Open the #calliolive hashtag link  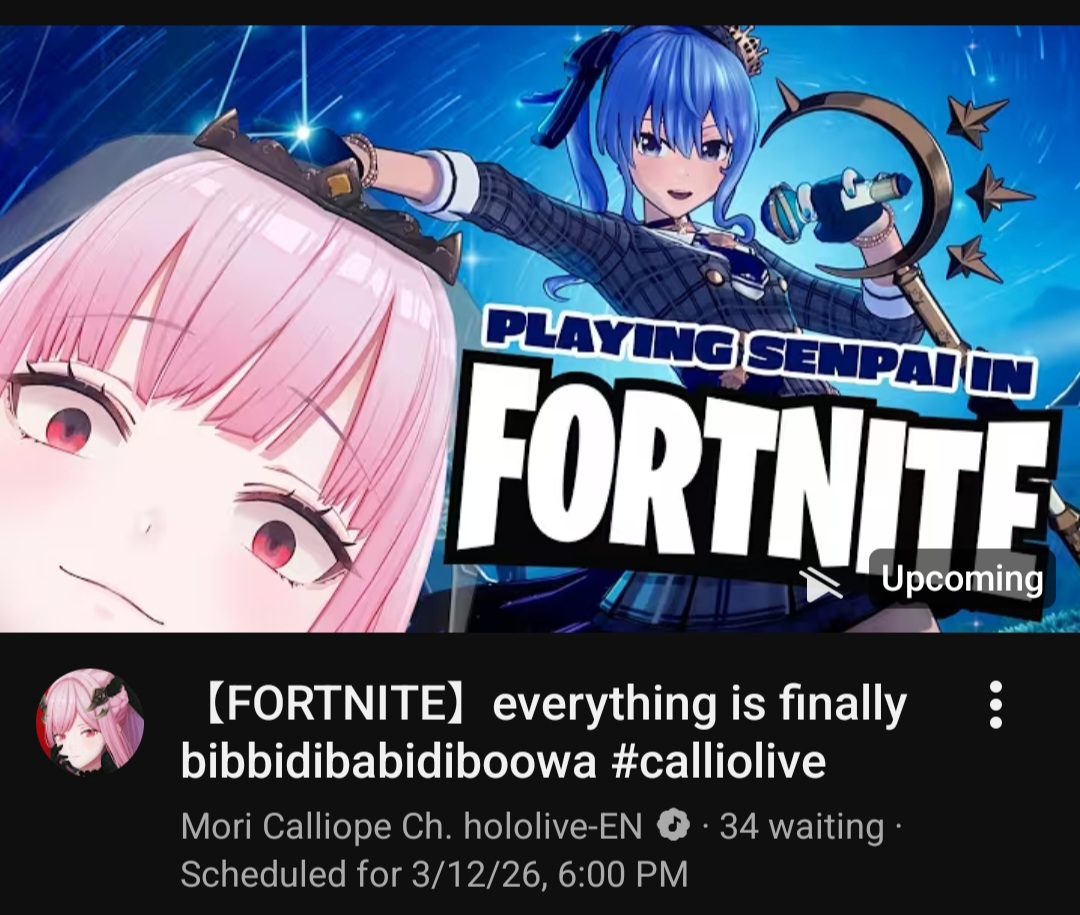[718, 761]
